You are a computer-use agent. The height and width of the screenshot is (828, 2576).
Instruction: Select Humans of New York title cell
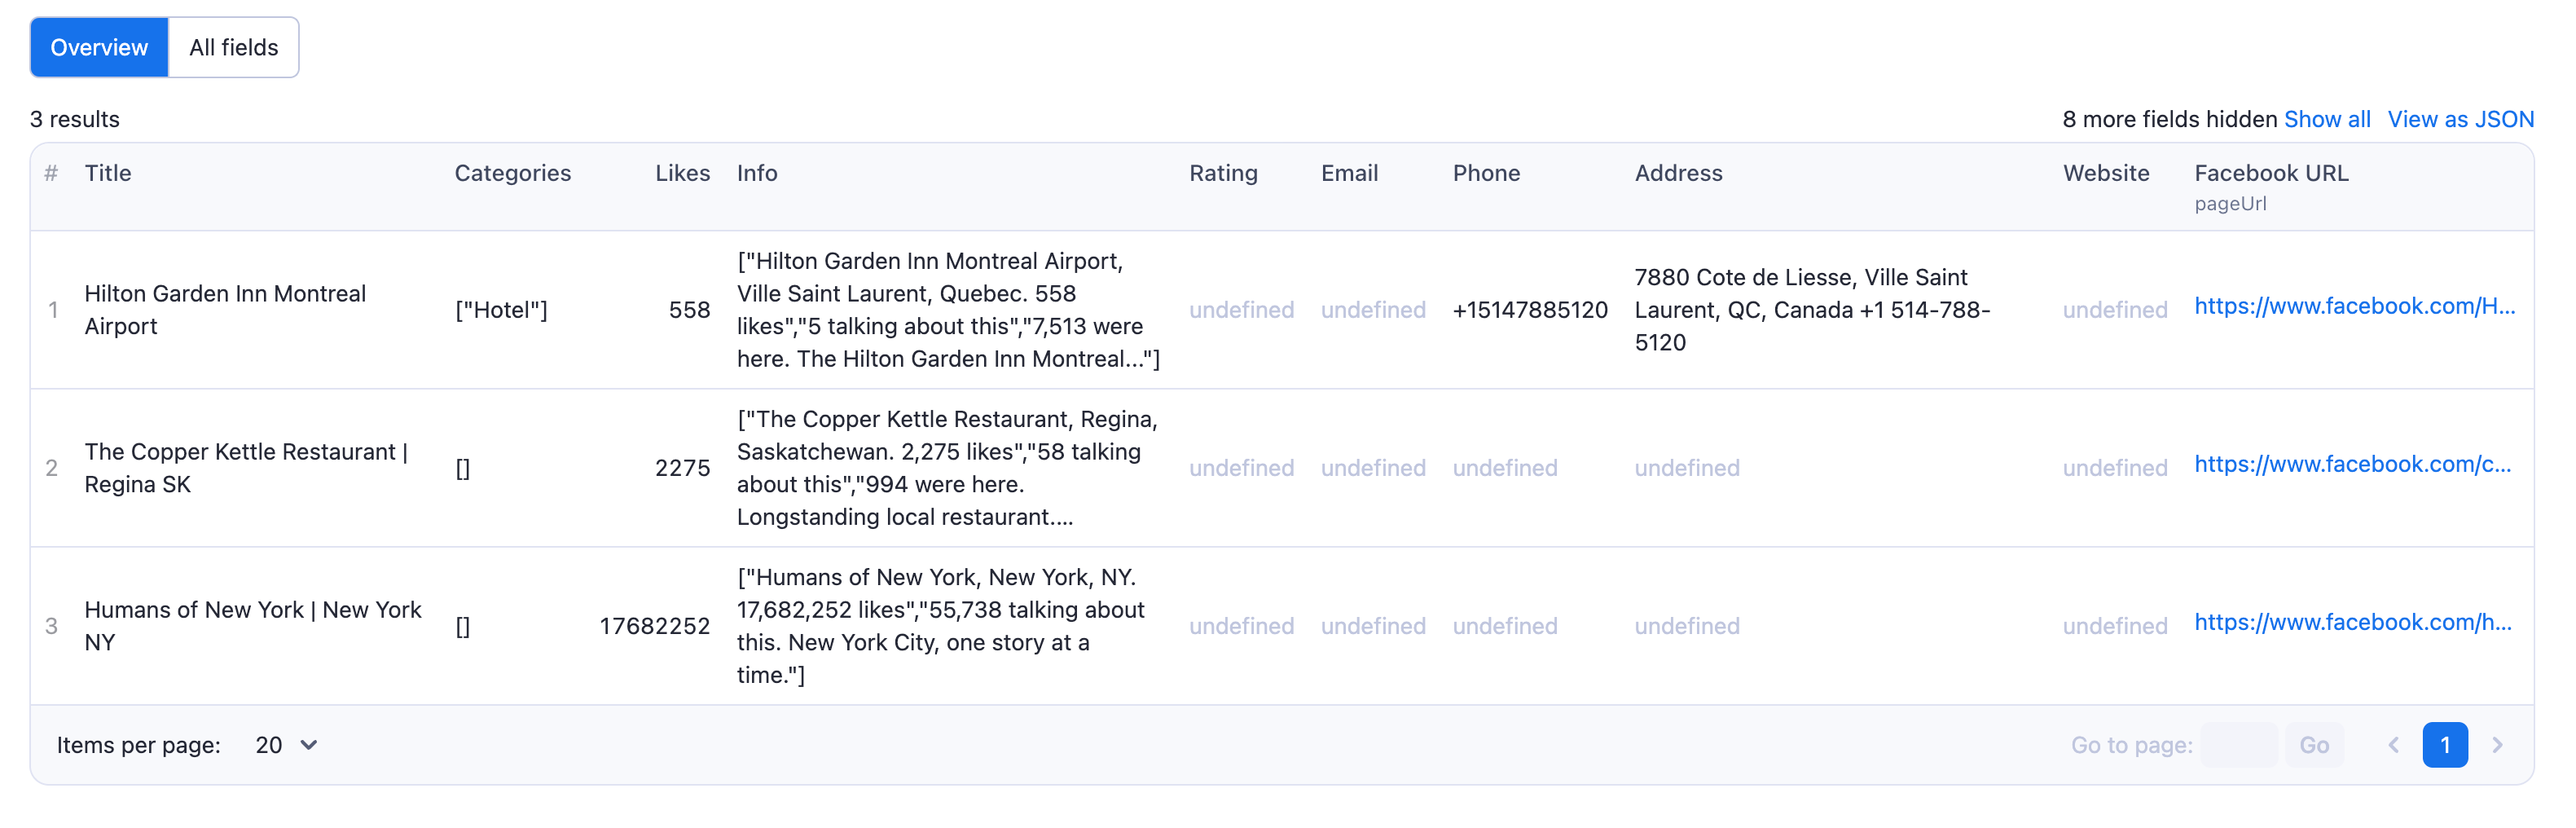tap(253, 626)
